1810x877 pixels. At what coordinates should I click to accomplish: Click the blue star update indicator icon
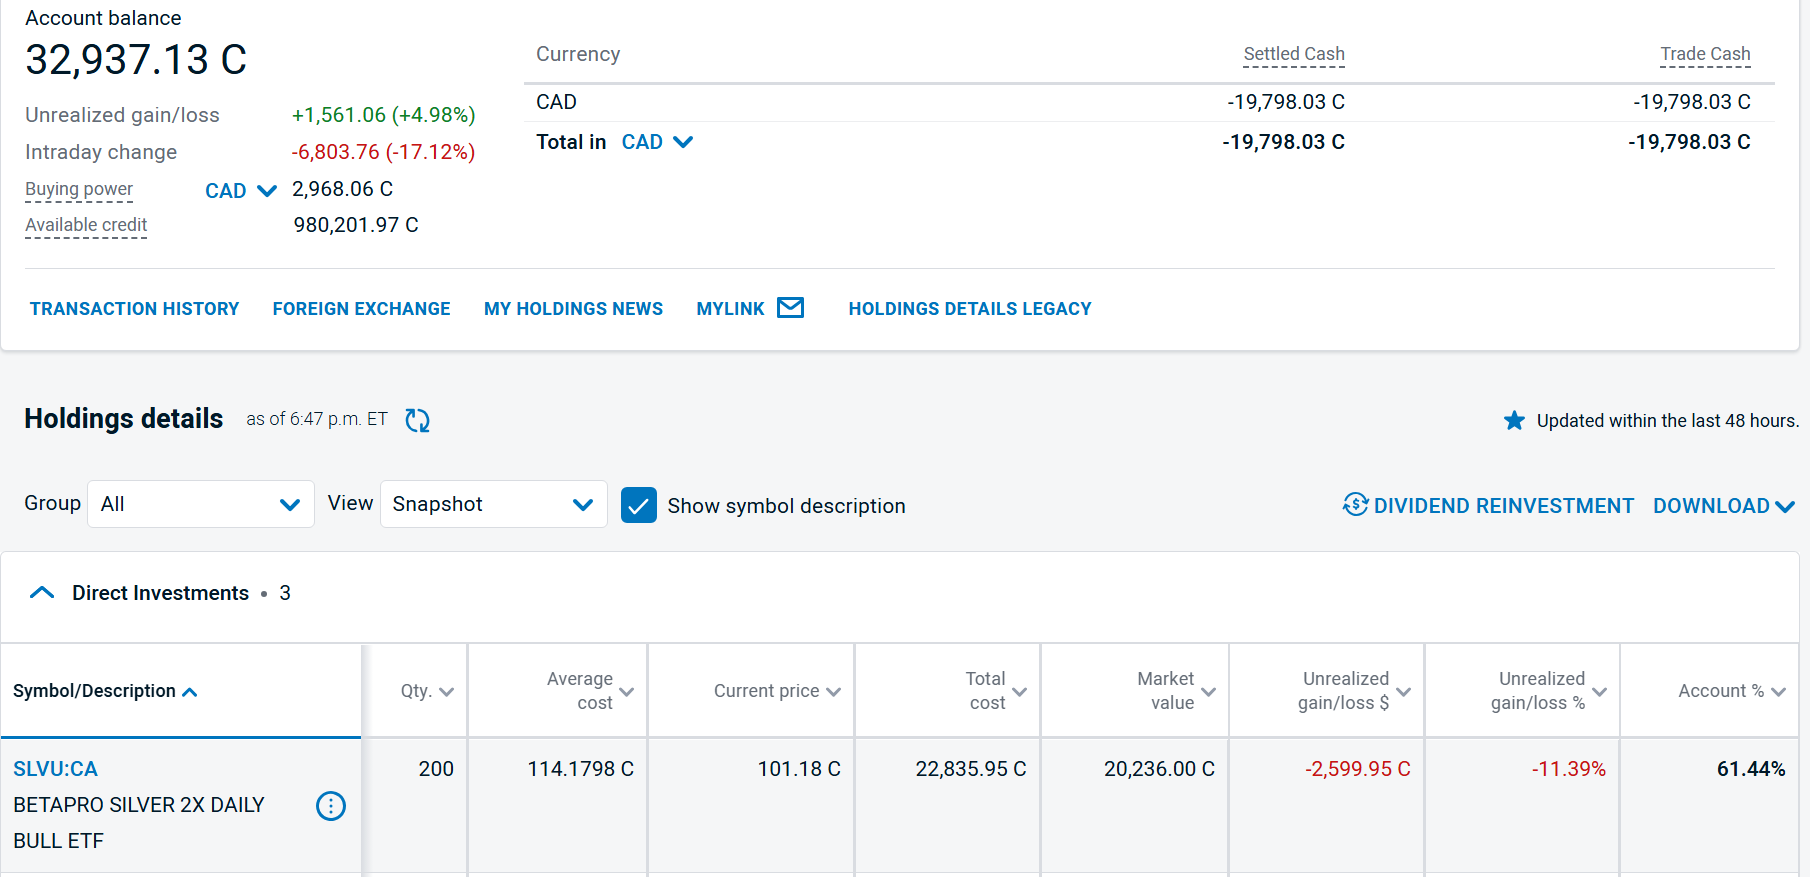point(1514,421)
